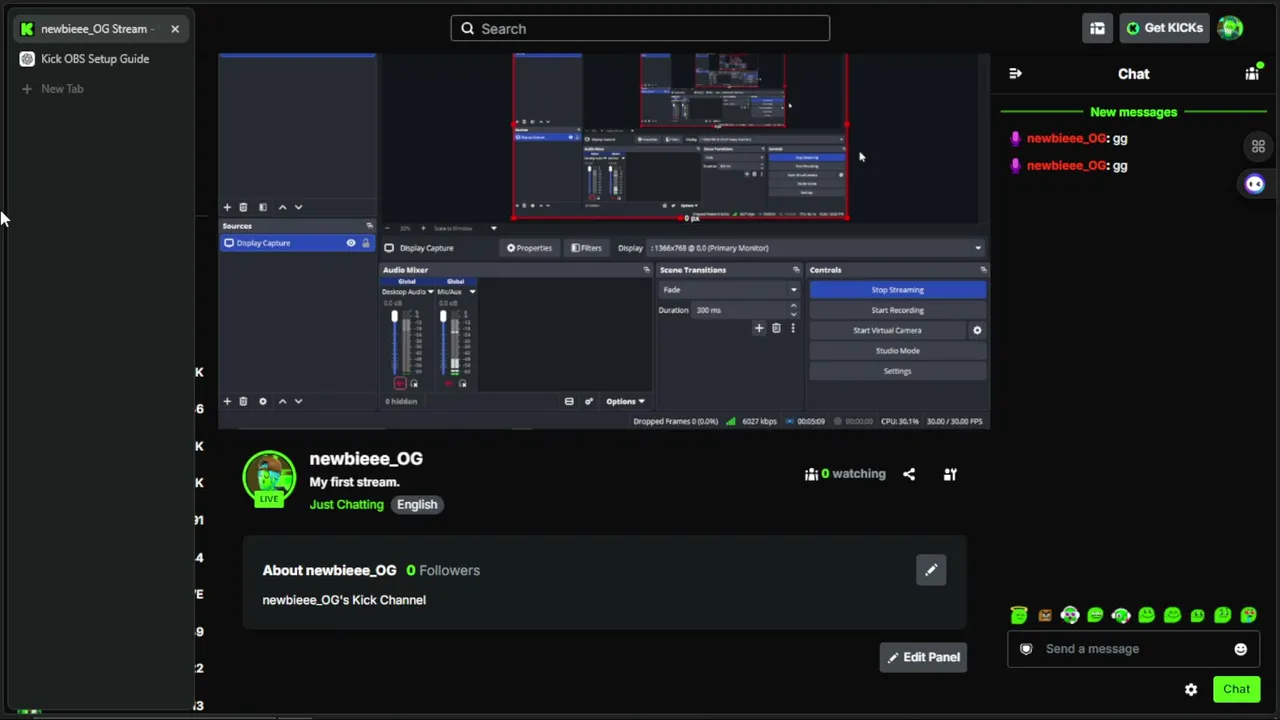Image resolution: width=1280 pixels, height=720 pixels.
Task: Enable Studio Mode button
Action: click(x=898, y=351)
